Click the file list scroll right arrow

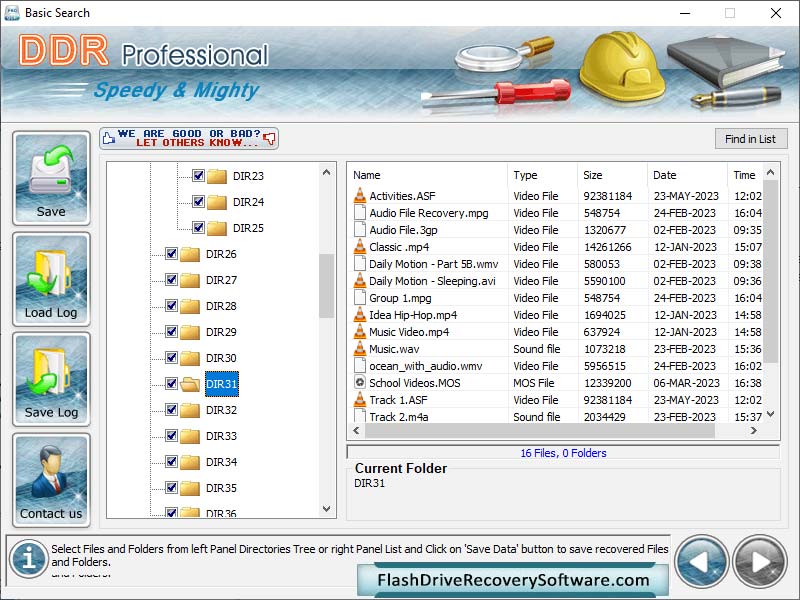coord(754,431)
